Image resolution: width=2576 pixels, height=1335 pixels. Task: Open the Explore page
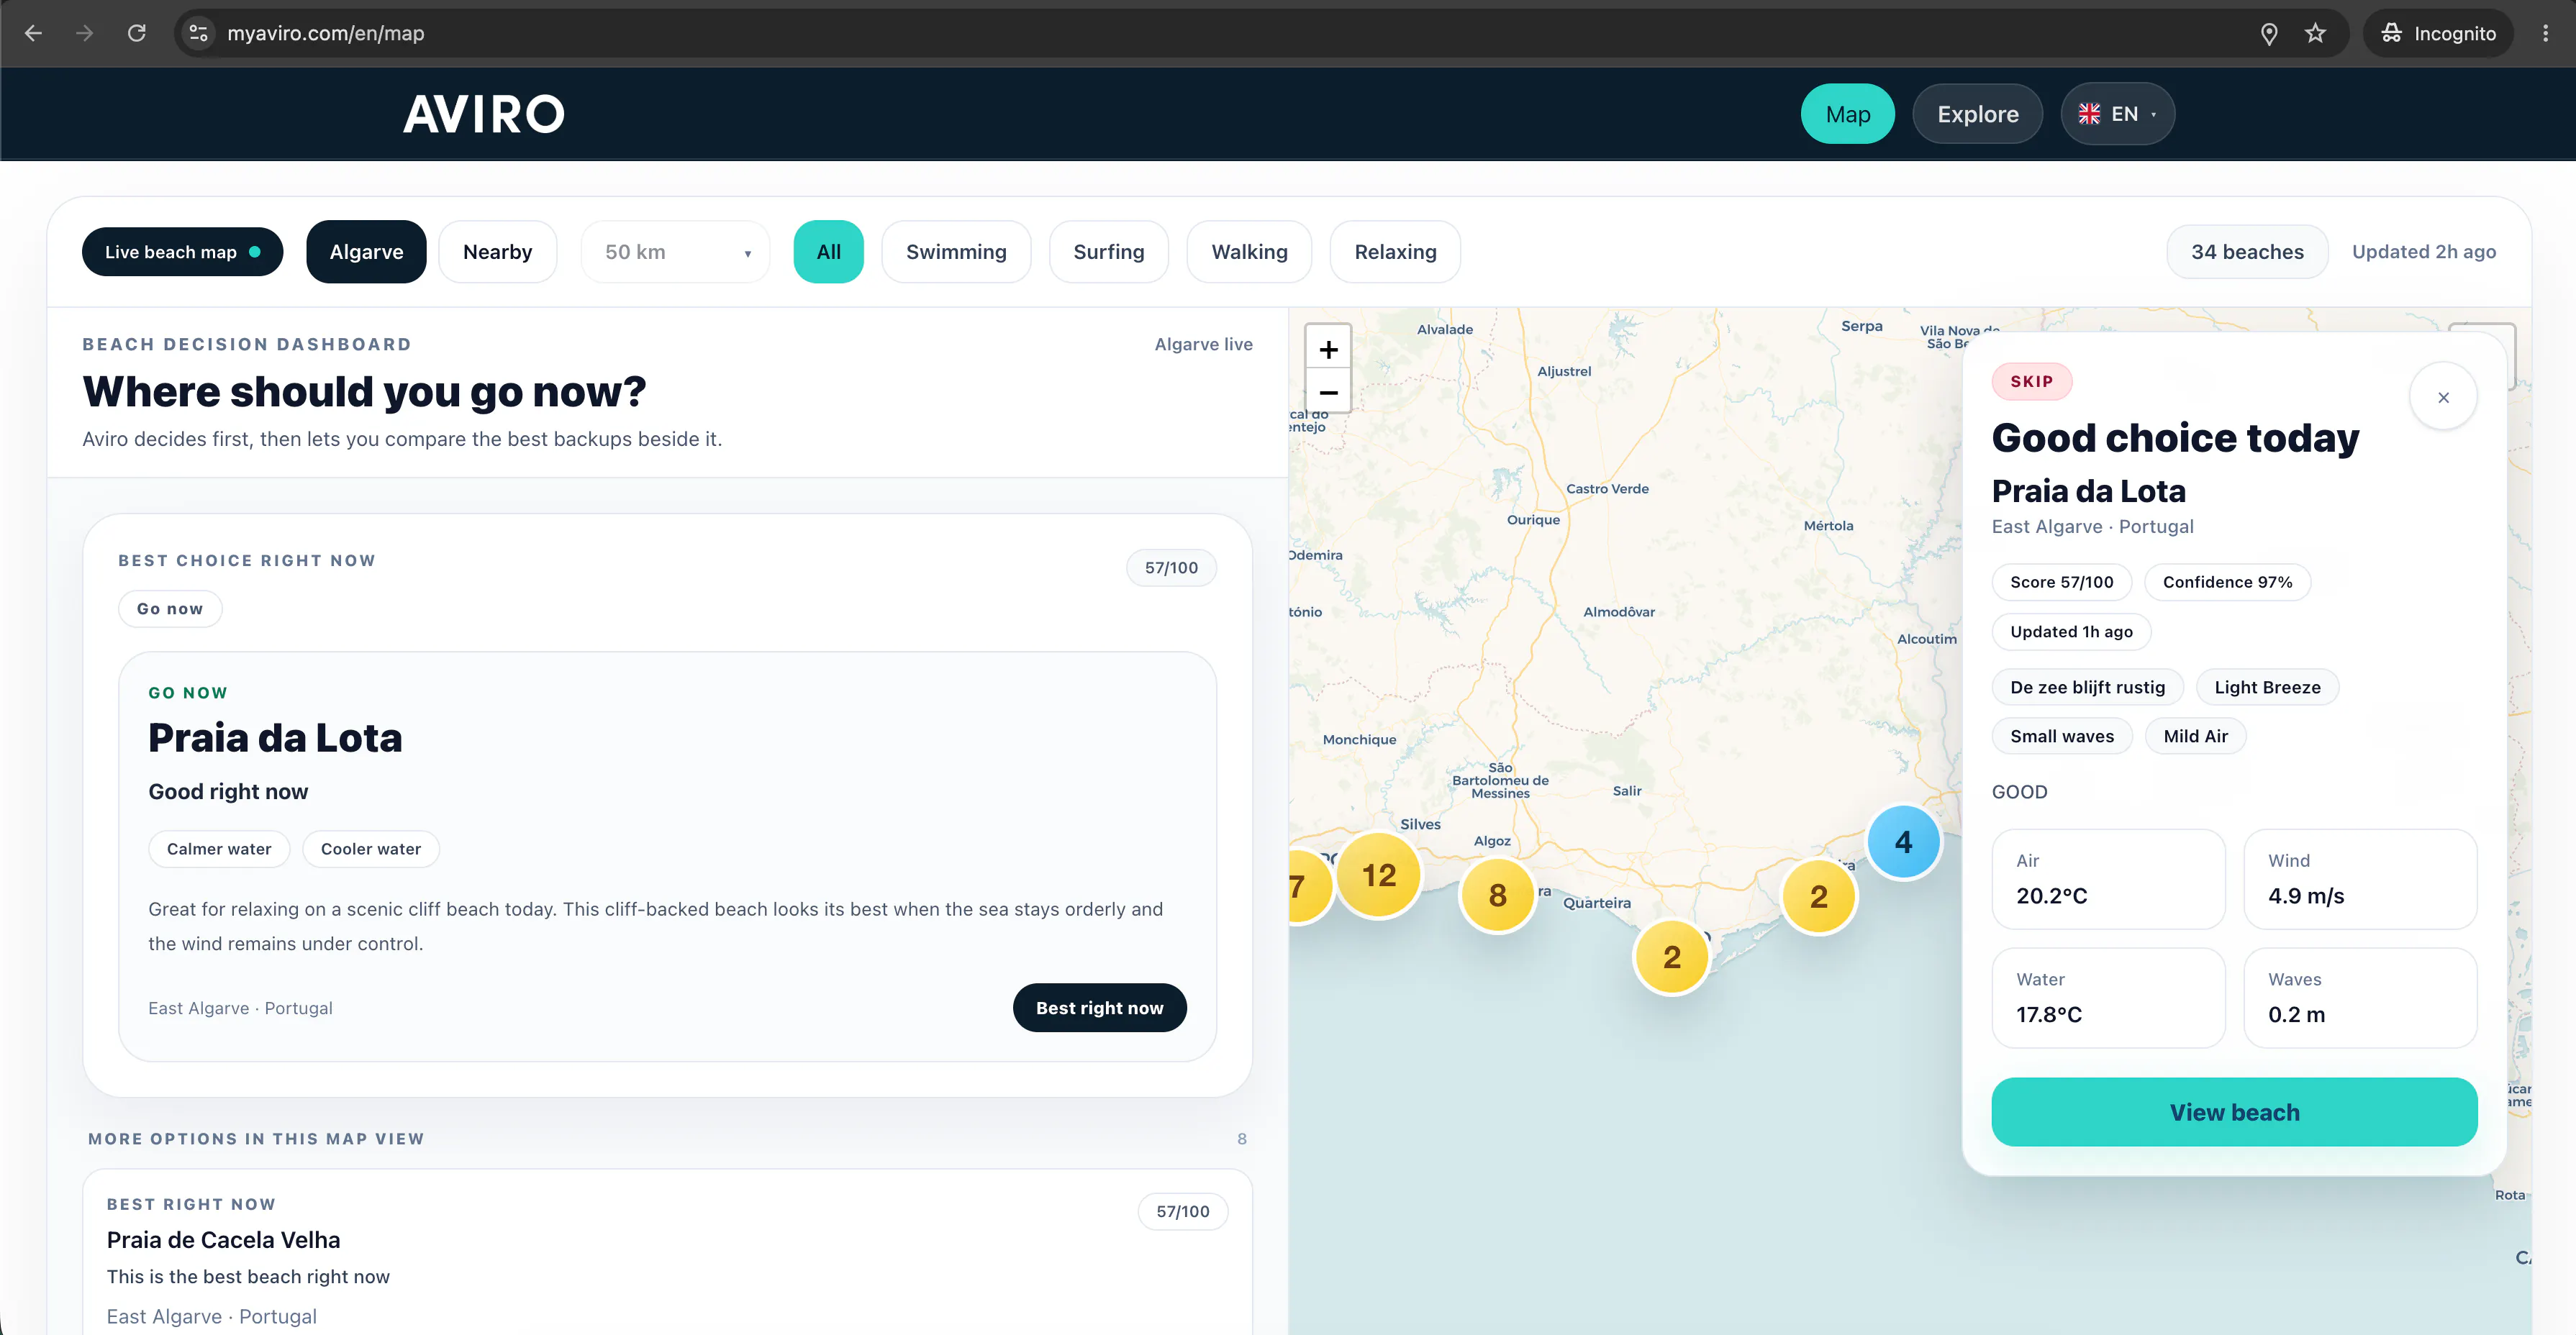[x=1977, y=114]
